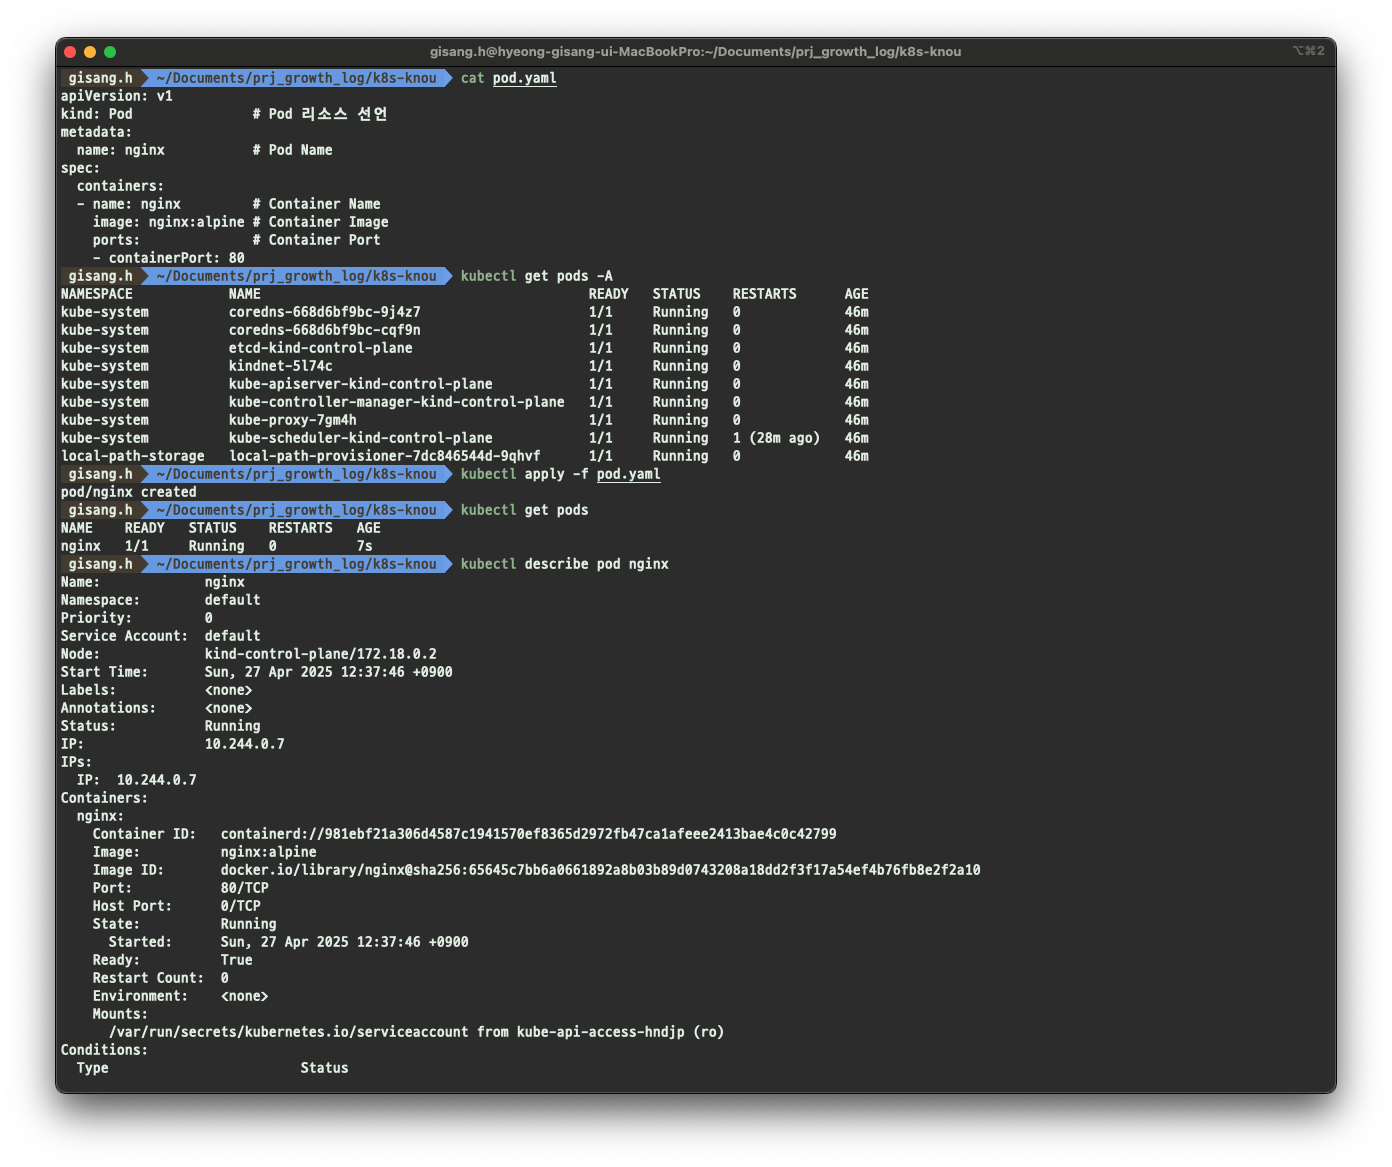Click the serviceaccount mount path line
This screenshot has height=1167, width=1392.
tap(417, 1032)
